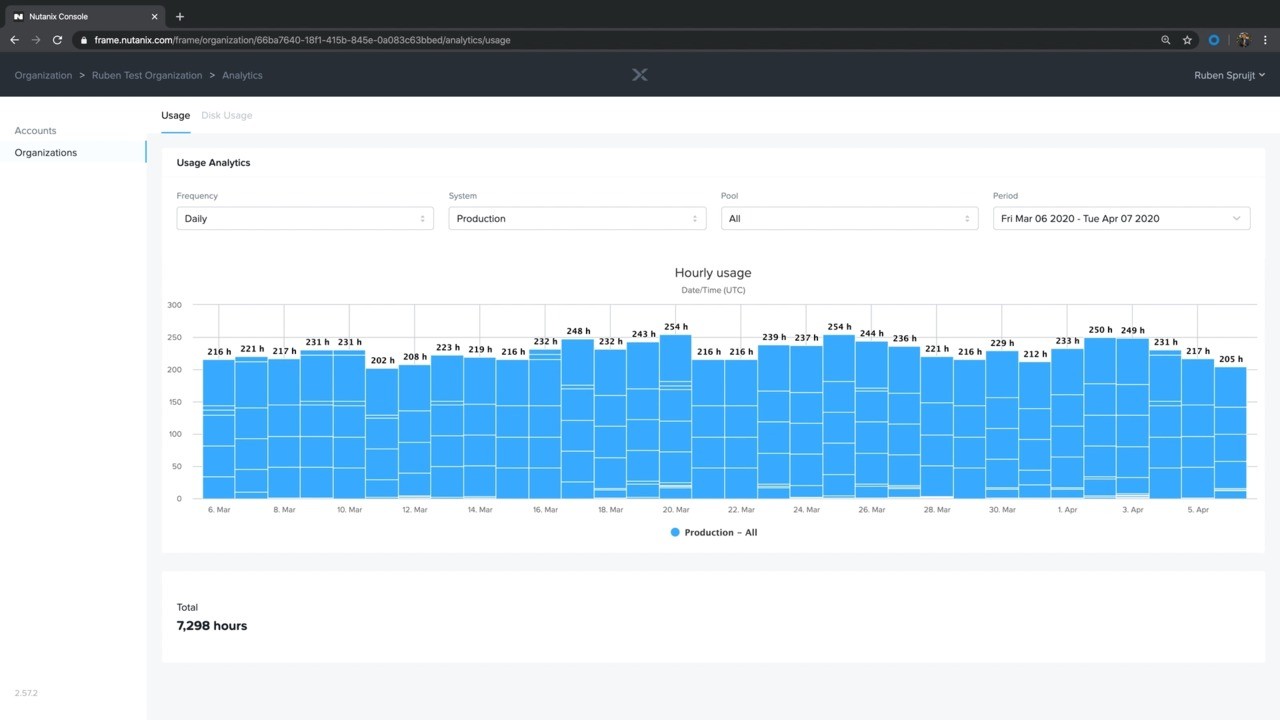Expand the Pool dropdown showing All
1280x720 pixels.
click(849, 218)
